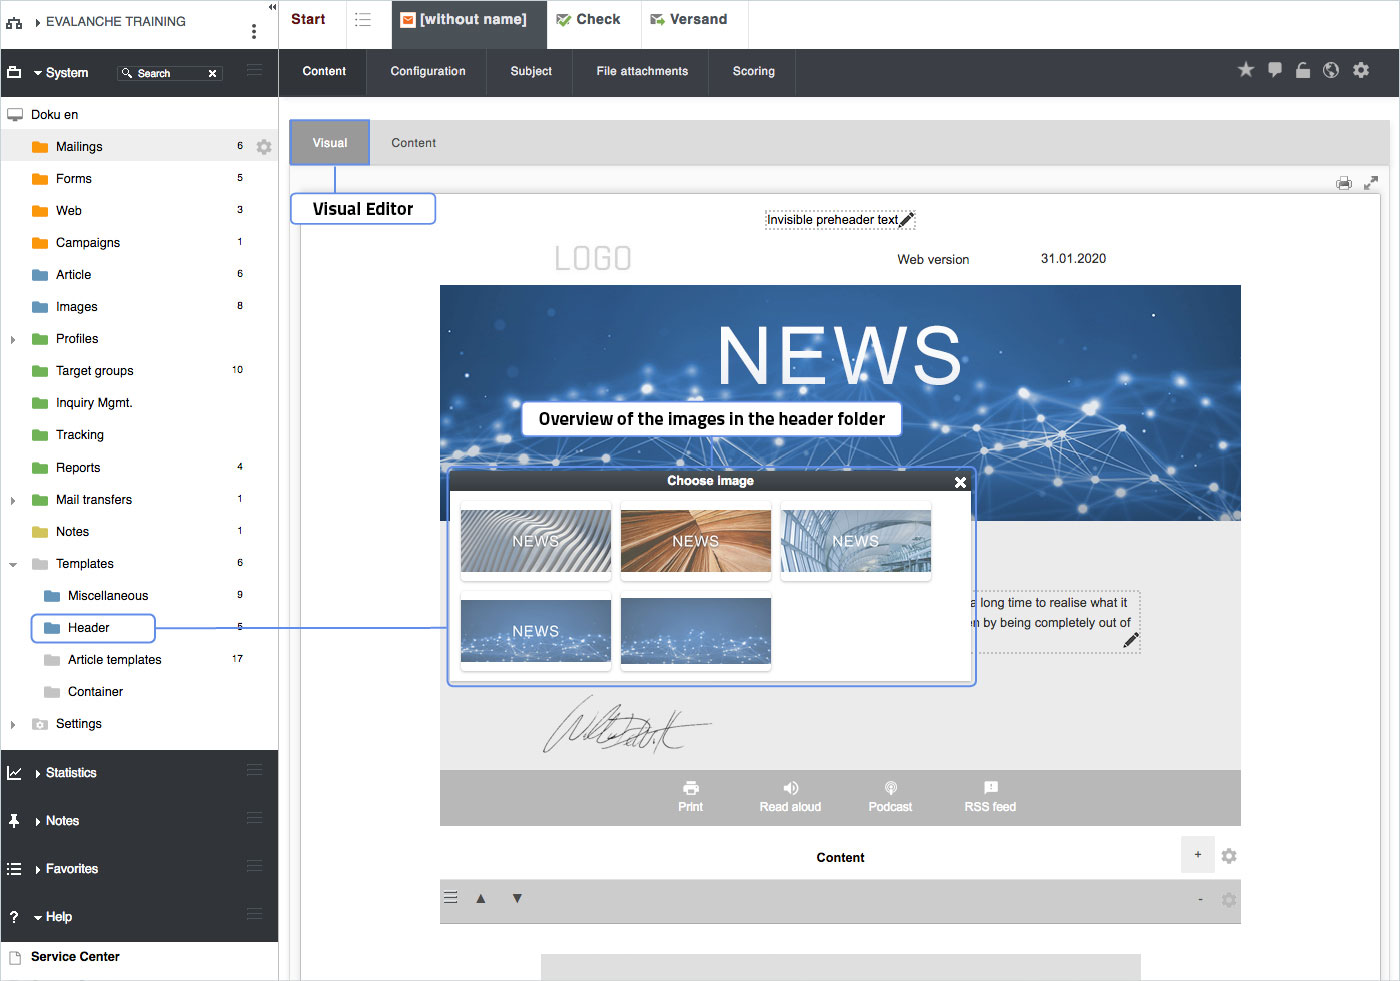Image resolution: width=1400 pixels, height=981 pixels.
Task: Expand the Profiles folder tree arrow
Action: pos(13,340)
